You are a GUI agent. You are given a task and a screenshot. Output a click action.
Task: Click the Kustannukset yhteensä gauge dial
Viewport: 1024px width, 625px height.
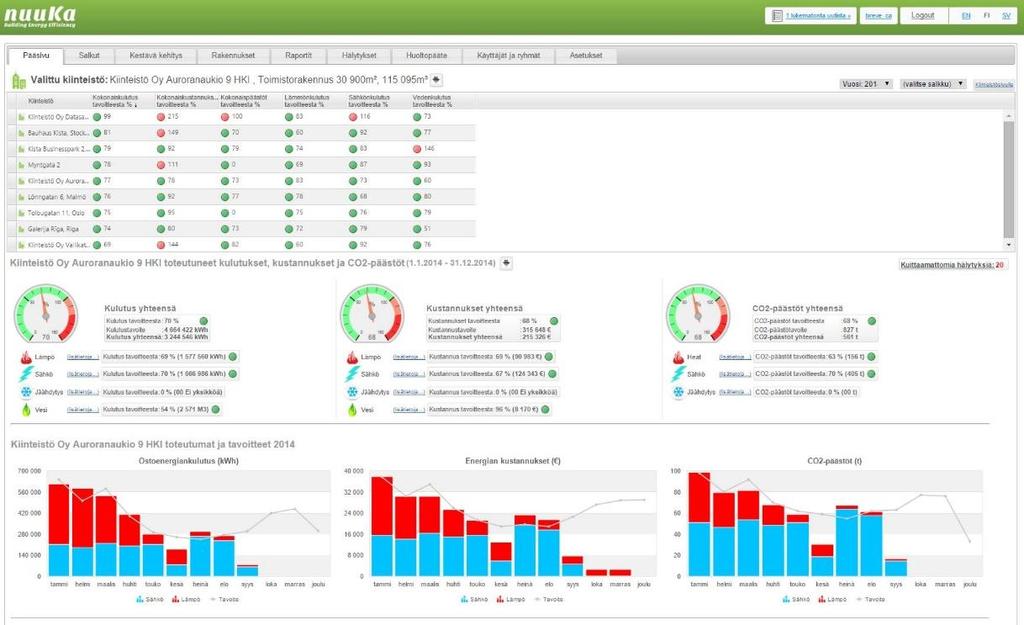click(x=372, y=313)
